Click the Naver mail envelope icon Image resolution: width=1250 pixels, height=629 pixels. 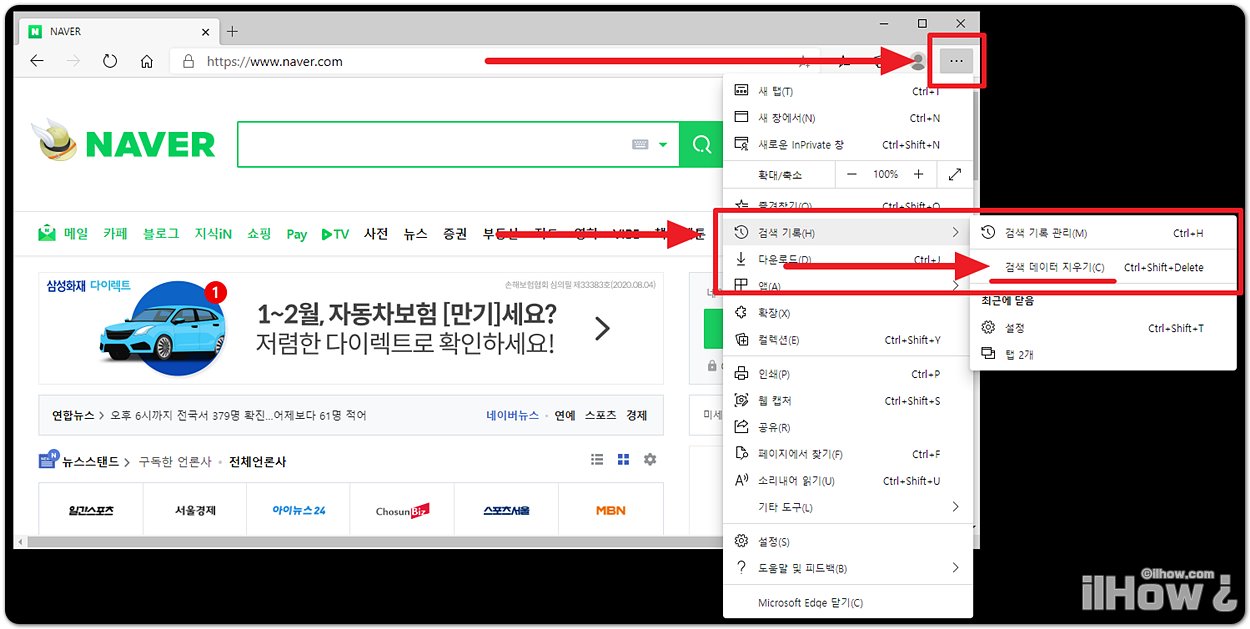point(47,233)
